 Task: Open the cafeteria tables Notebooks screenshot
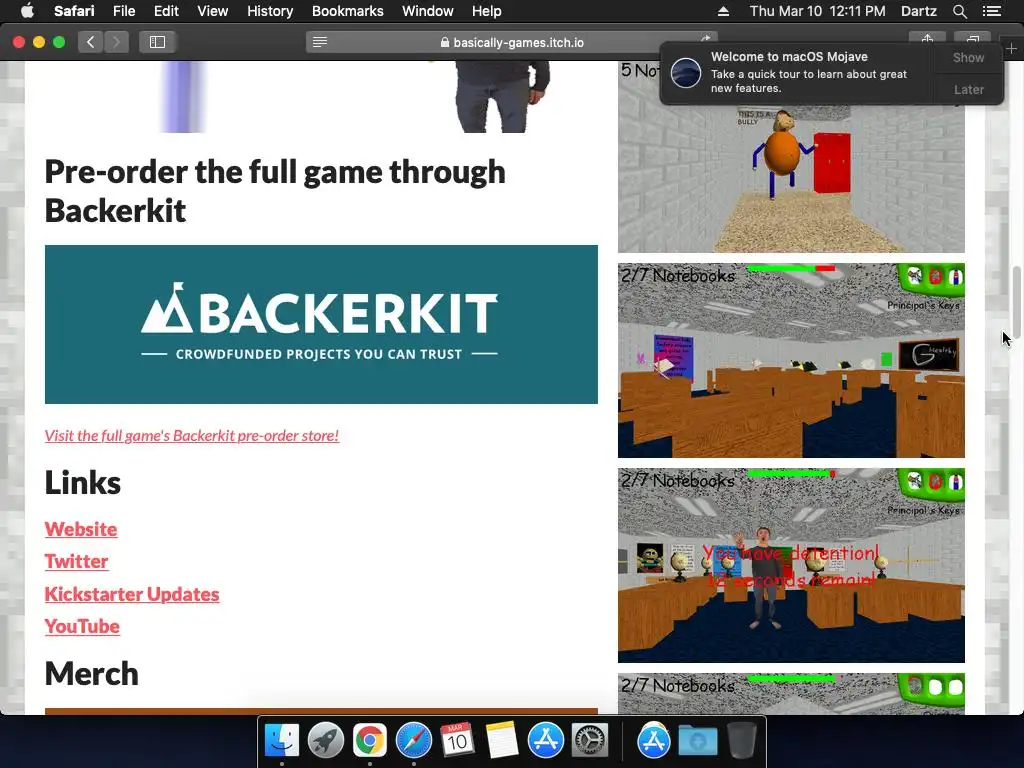click(791, 360)
